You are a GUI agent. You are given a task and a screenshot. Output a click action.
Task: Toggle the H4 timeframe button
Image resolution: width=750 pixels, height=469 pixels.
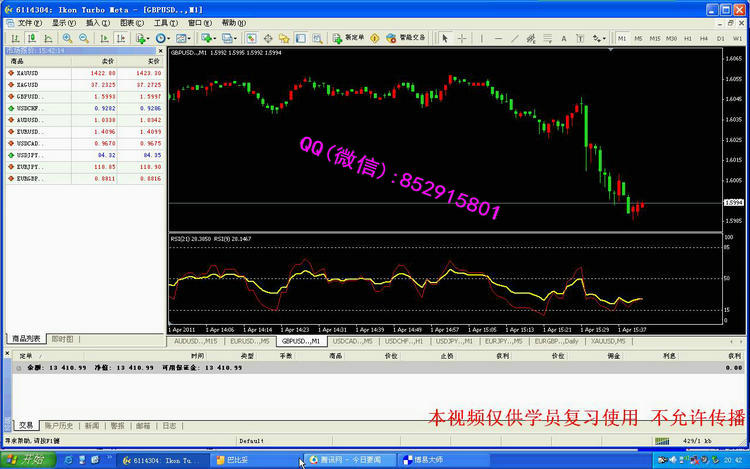coord(705,38)
